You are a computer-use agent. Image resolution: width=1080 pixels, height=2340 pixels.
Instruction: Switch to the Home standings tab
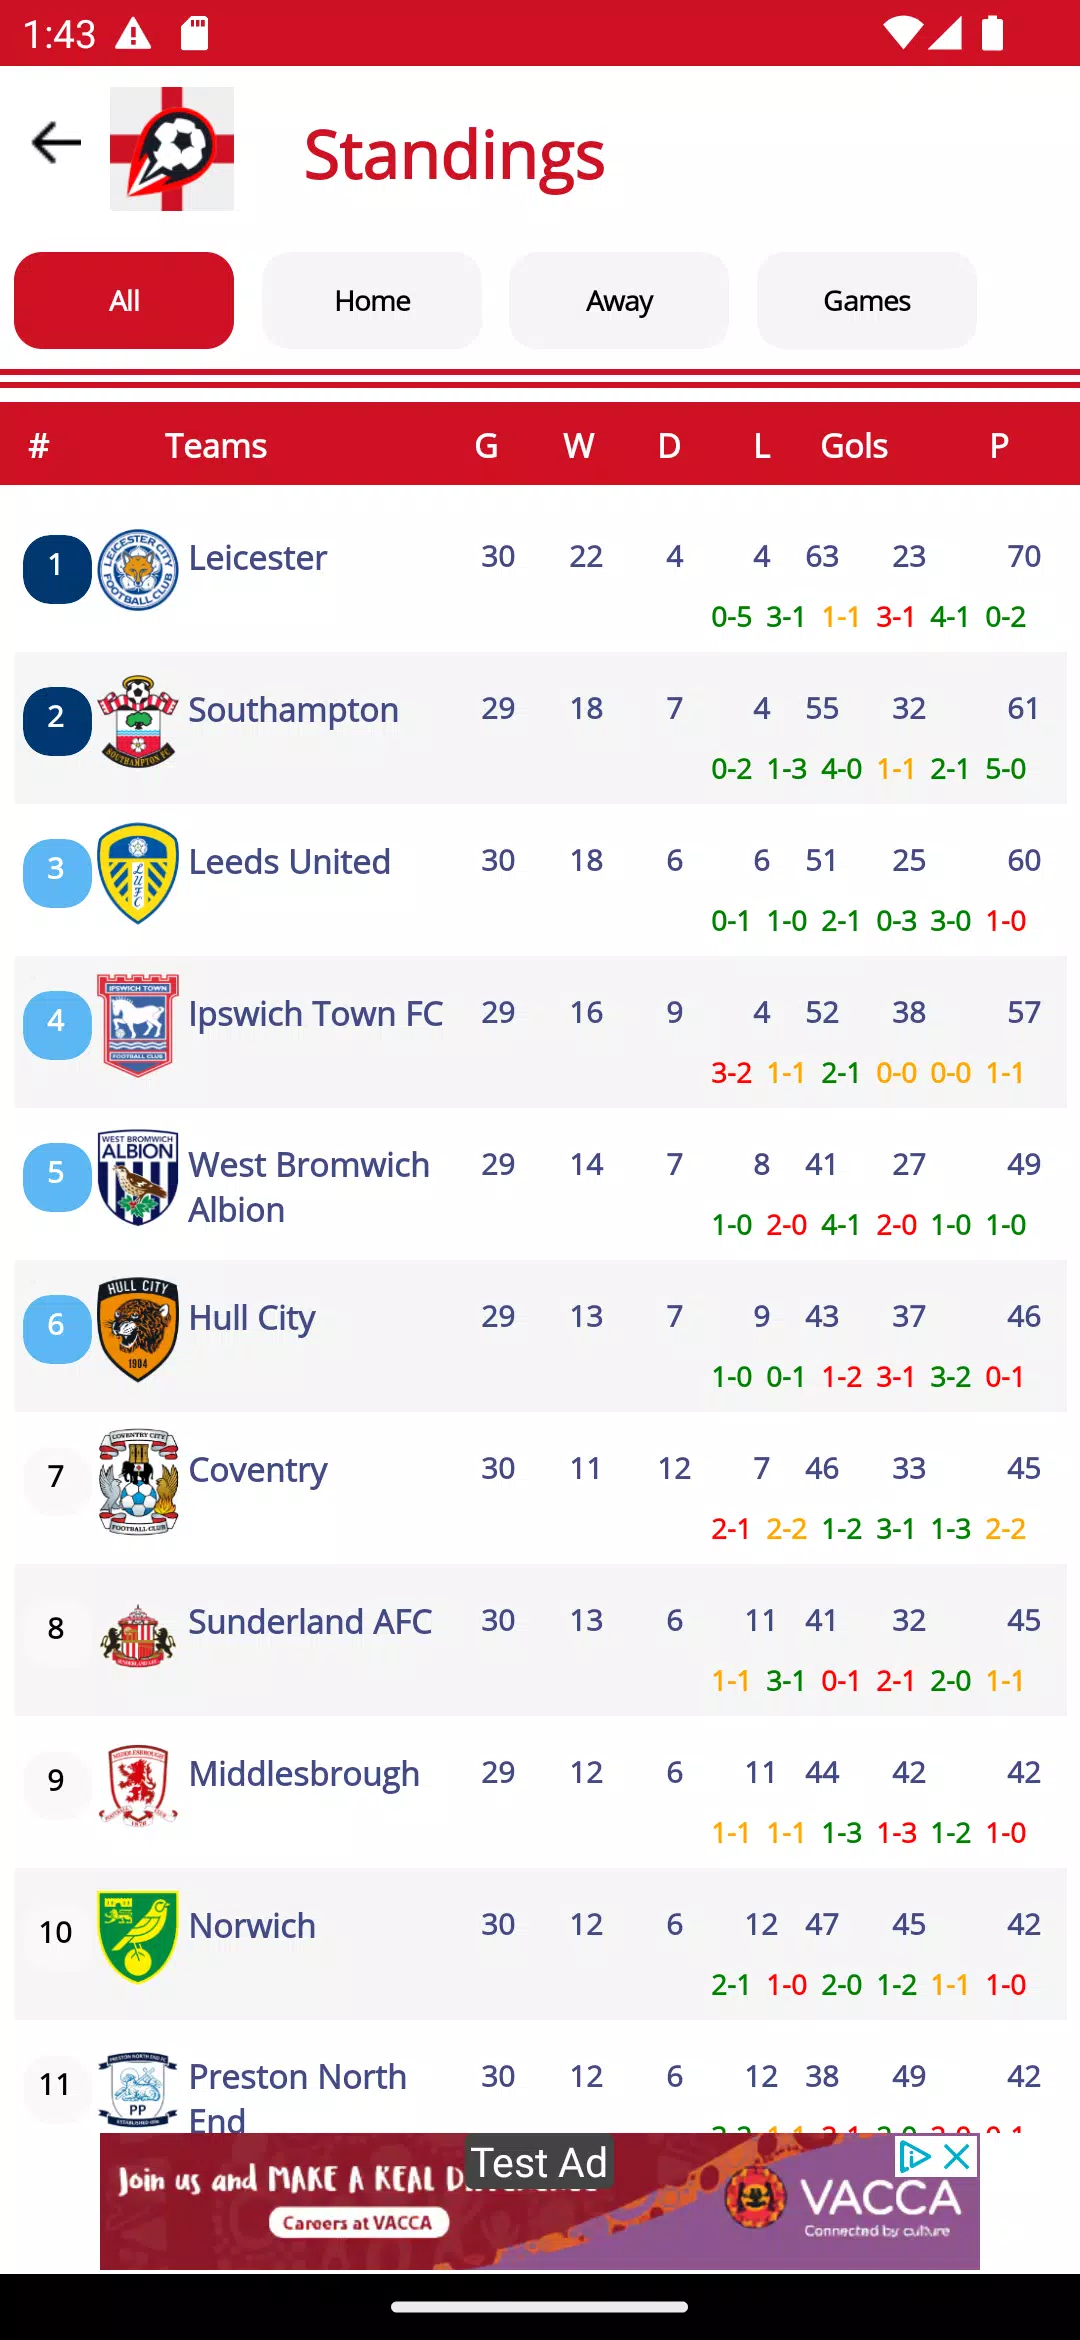pos(372,301)
